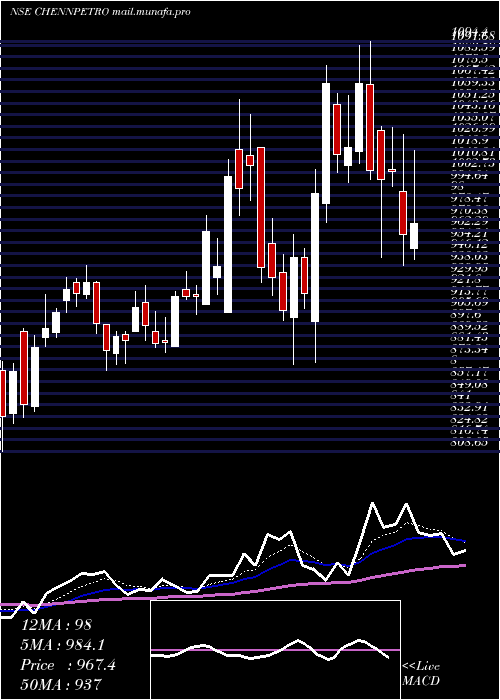Screen dimensions: 500x700
Task: Click the 929.98 price axis label
Action: 470,268
